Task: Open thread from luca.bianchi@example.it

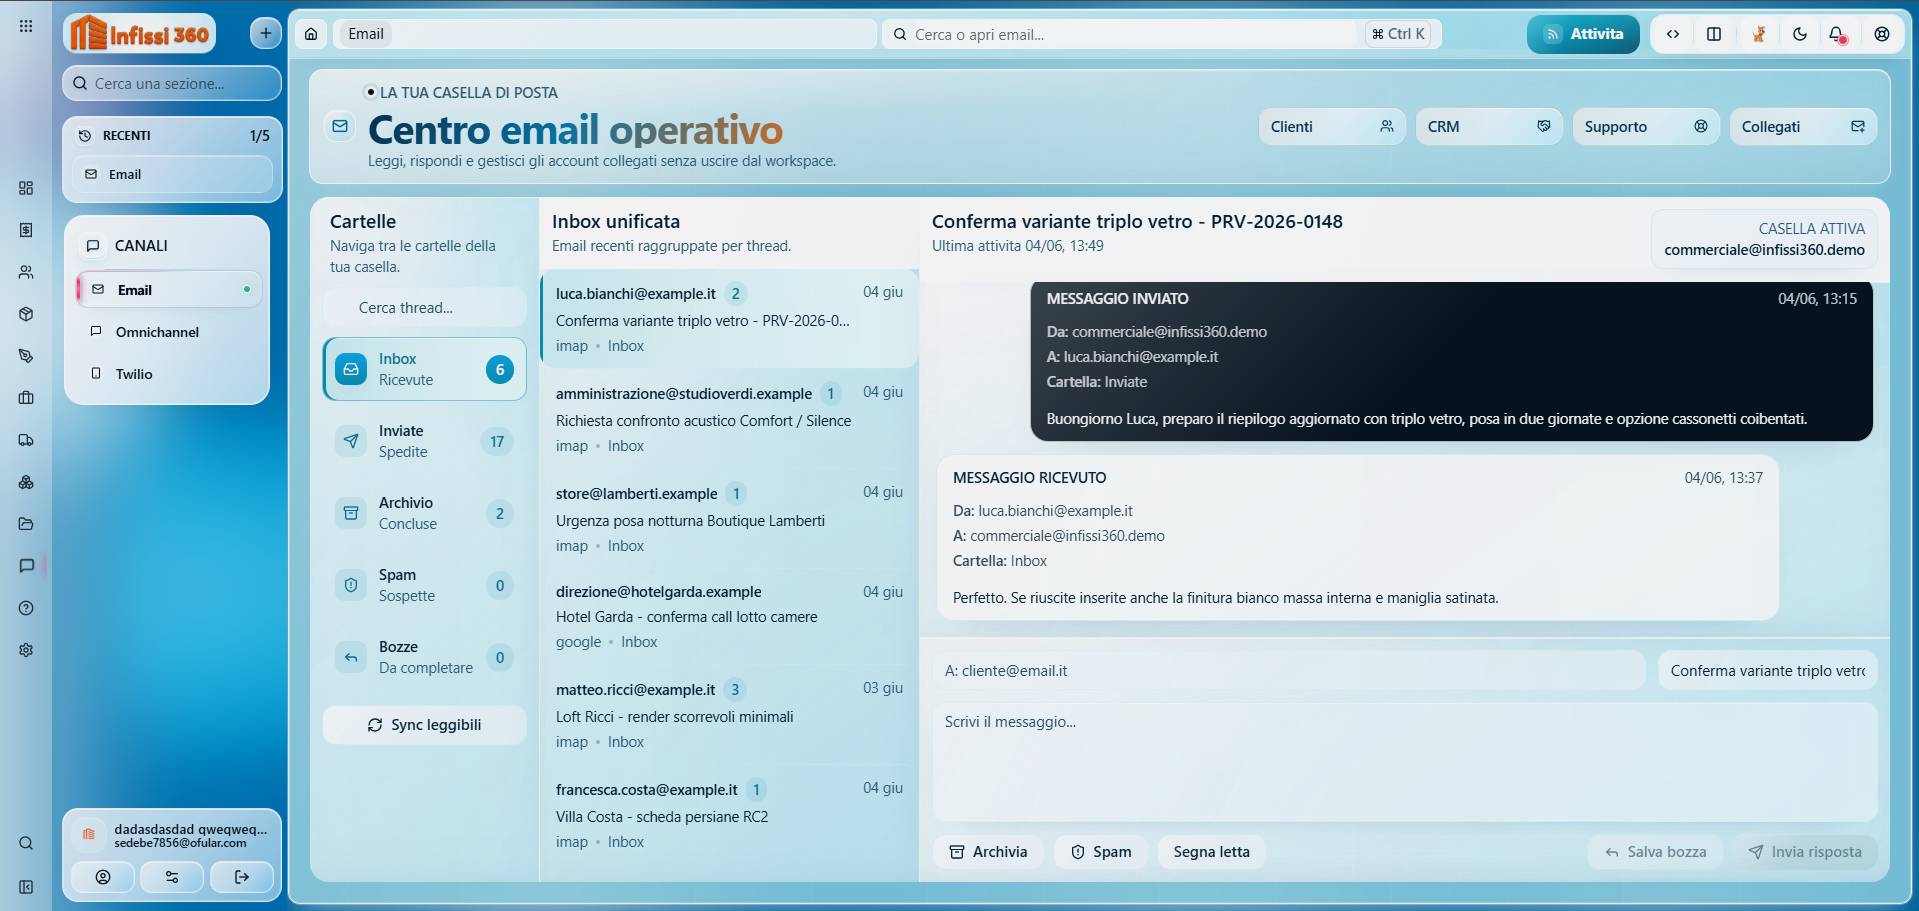Action: coord(729,319)
